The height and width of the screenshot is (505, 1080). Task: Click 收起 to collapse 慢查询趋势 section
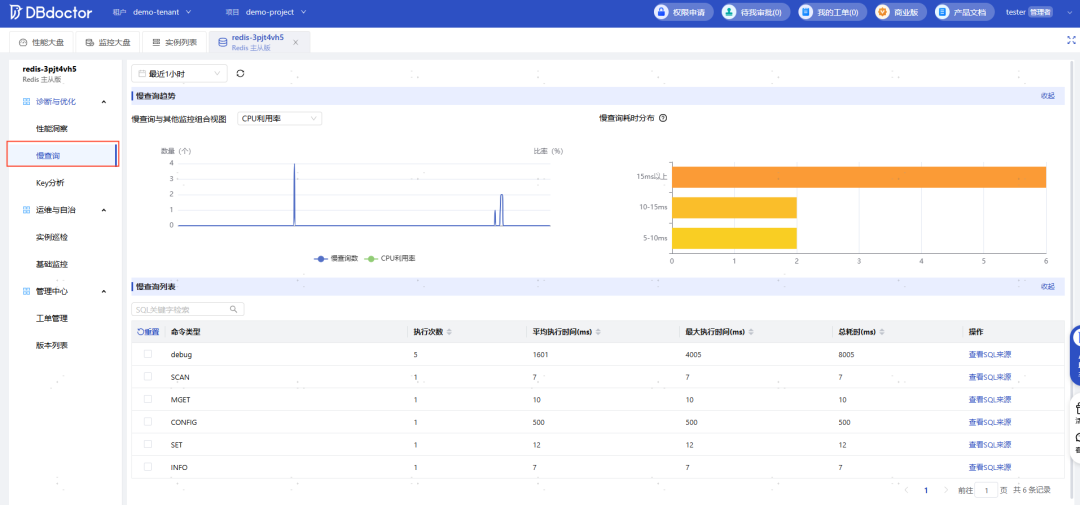(x=1047, y=96)
